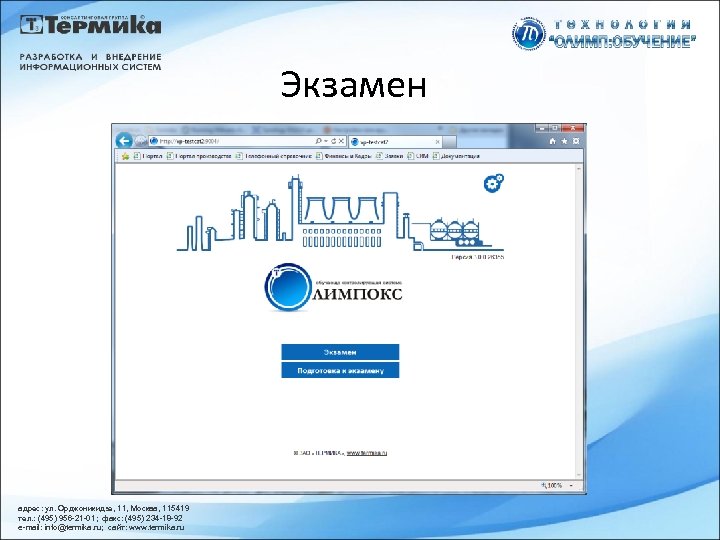Open the Финансы и Кадры bookmark
720x540 pixels.
click(x=343, y=156)
